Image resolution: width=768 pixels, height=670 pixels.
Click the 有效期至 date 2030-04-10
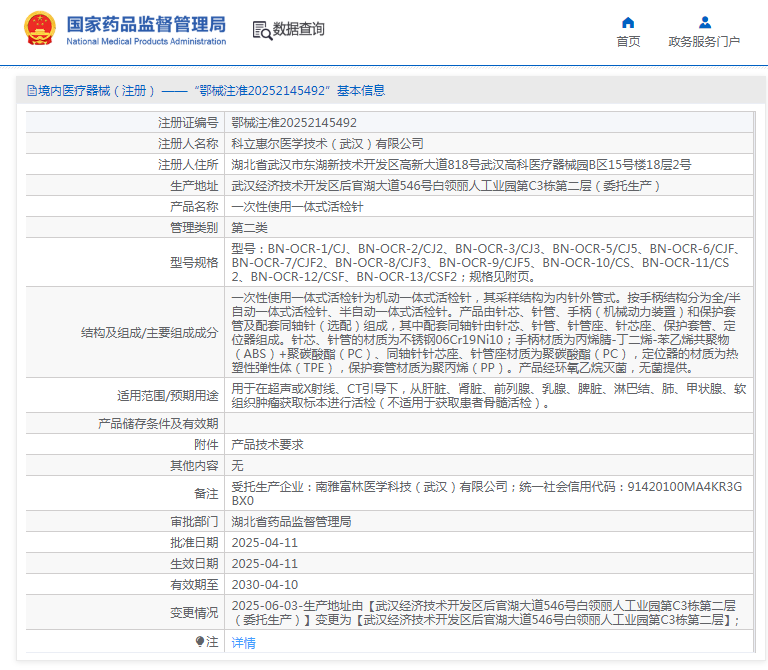265,584
